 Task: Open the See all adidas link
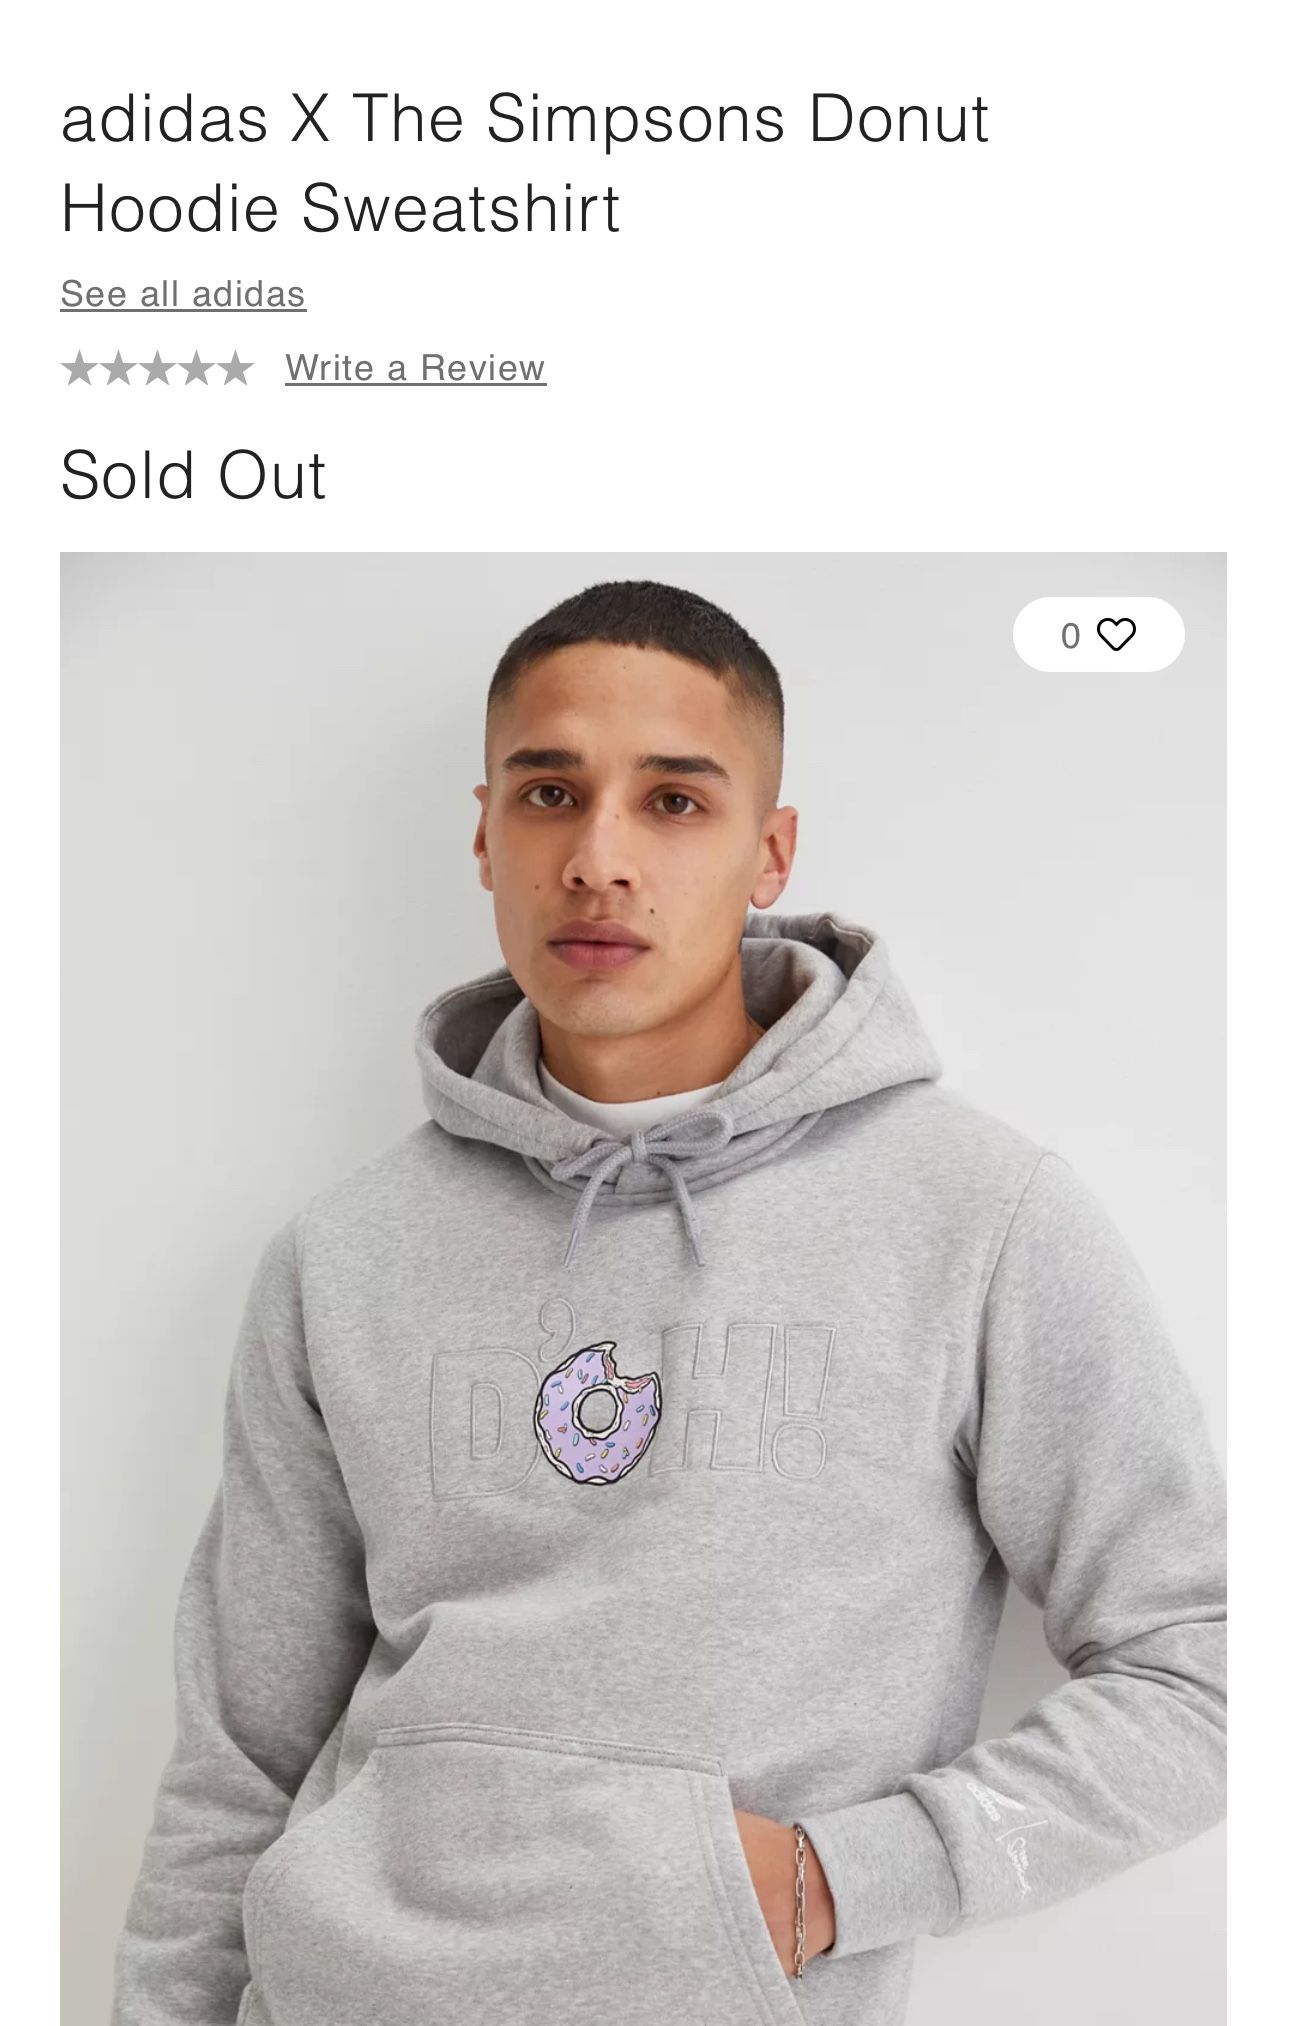(x=183, y=294)
